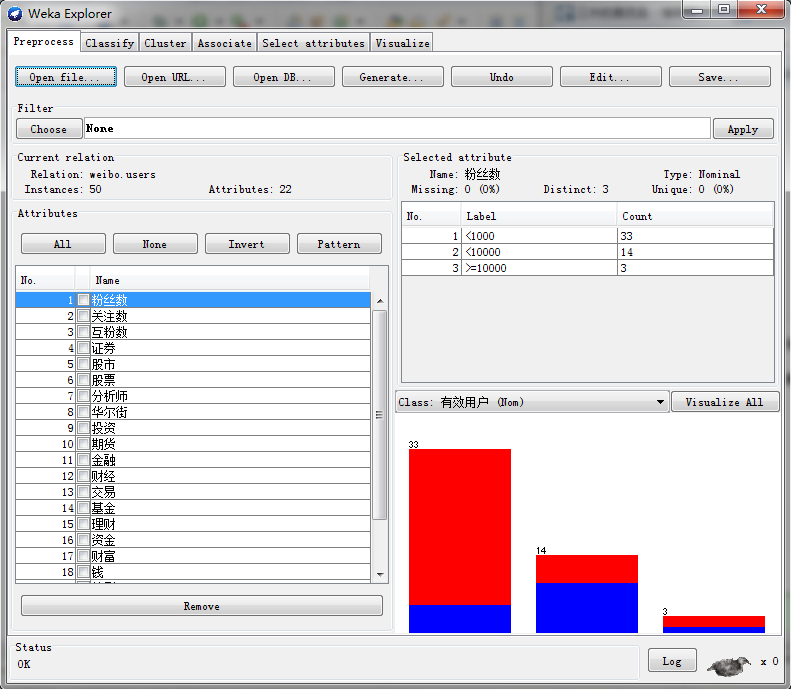
Task: Minimize the Weka Explorer window
Action: [x=697, y=10]
